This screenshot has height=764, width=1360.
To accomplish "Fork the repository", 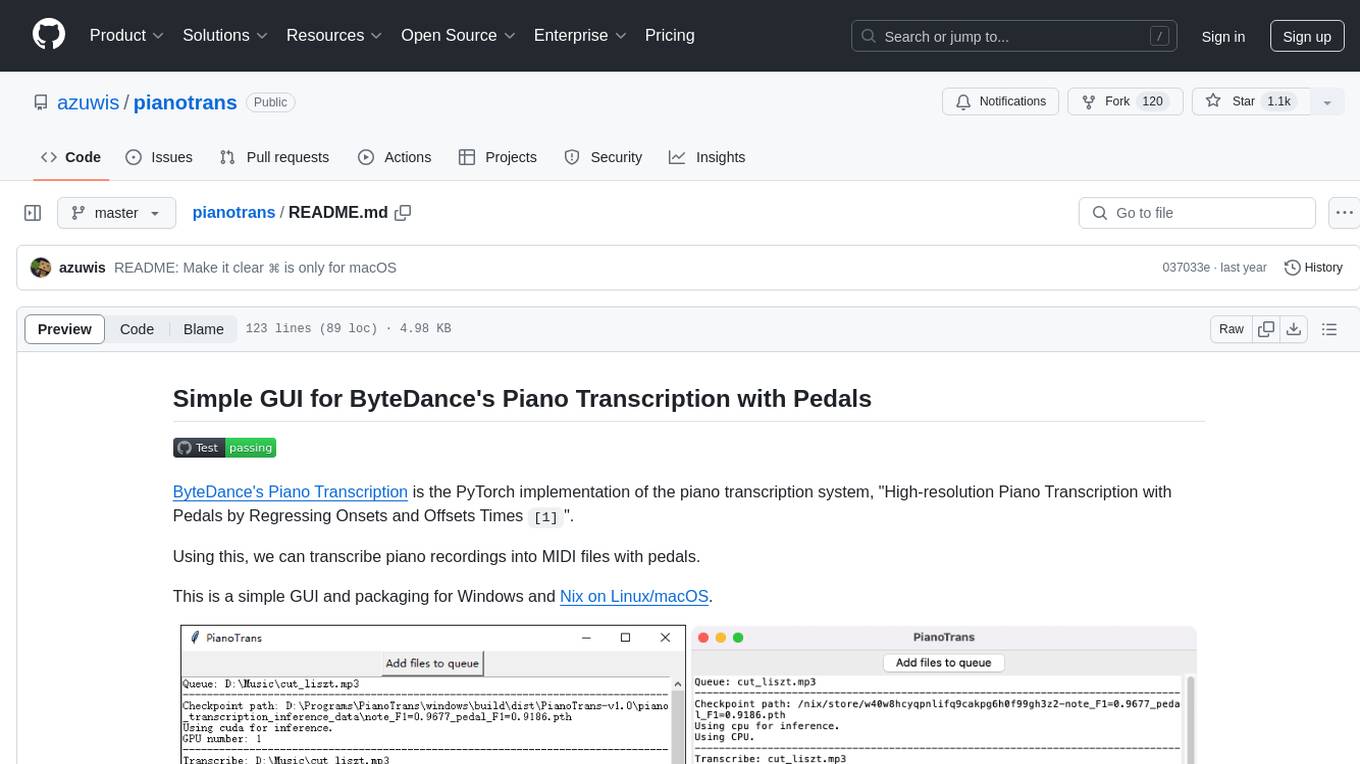I will pyautogui.click(x=1126, y=101).
